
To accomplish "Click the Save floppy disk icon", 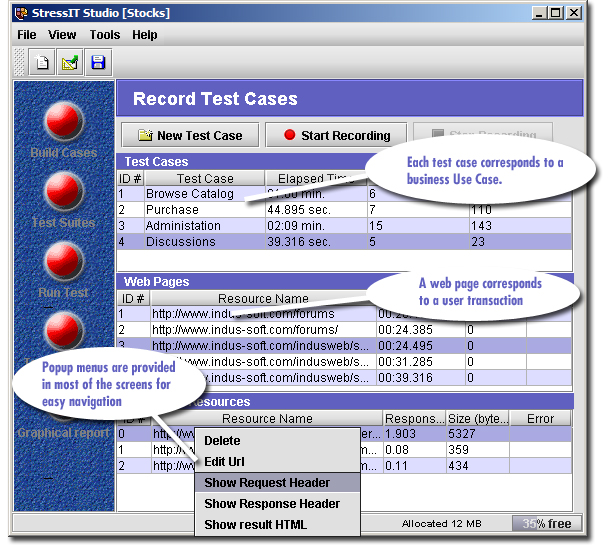I will coord(98,63).
